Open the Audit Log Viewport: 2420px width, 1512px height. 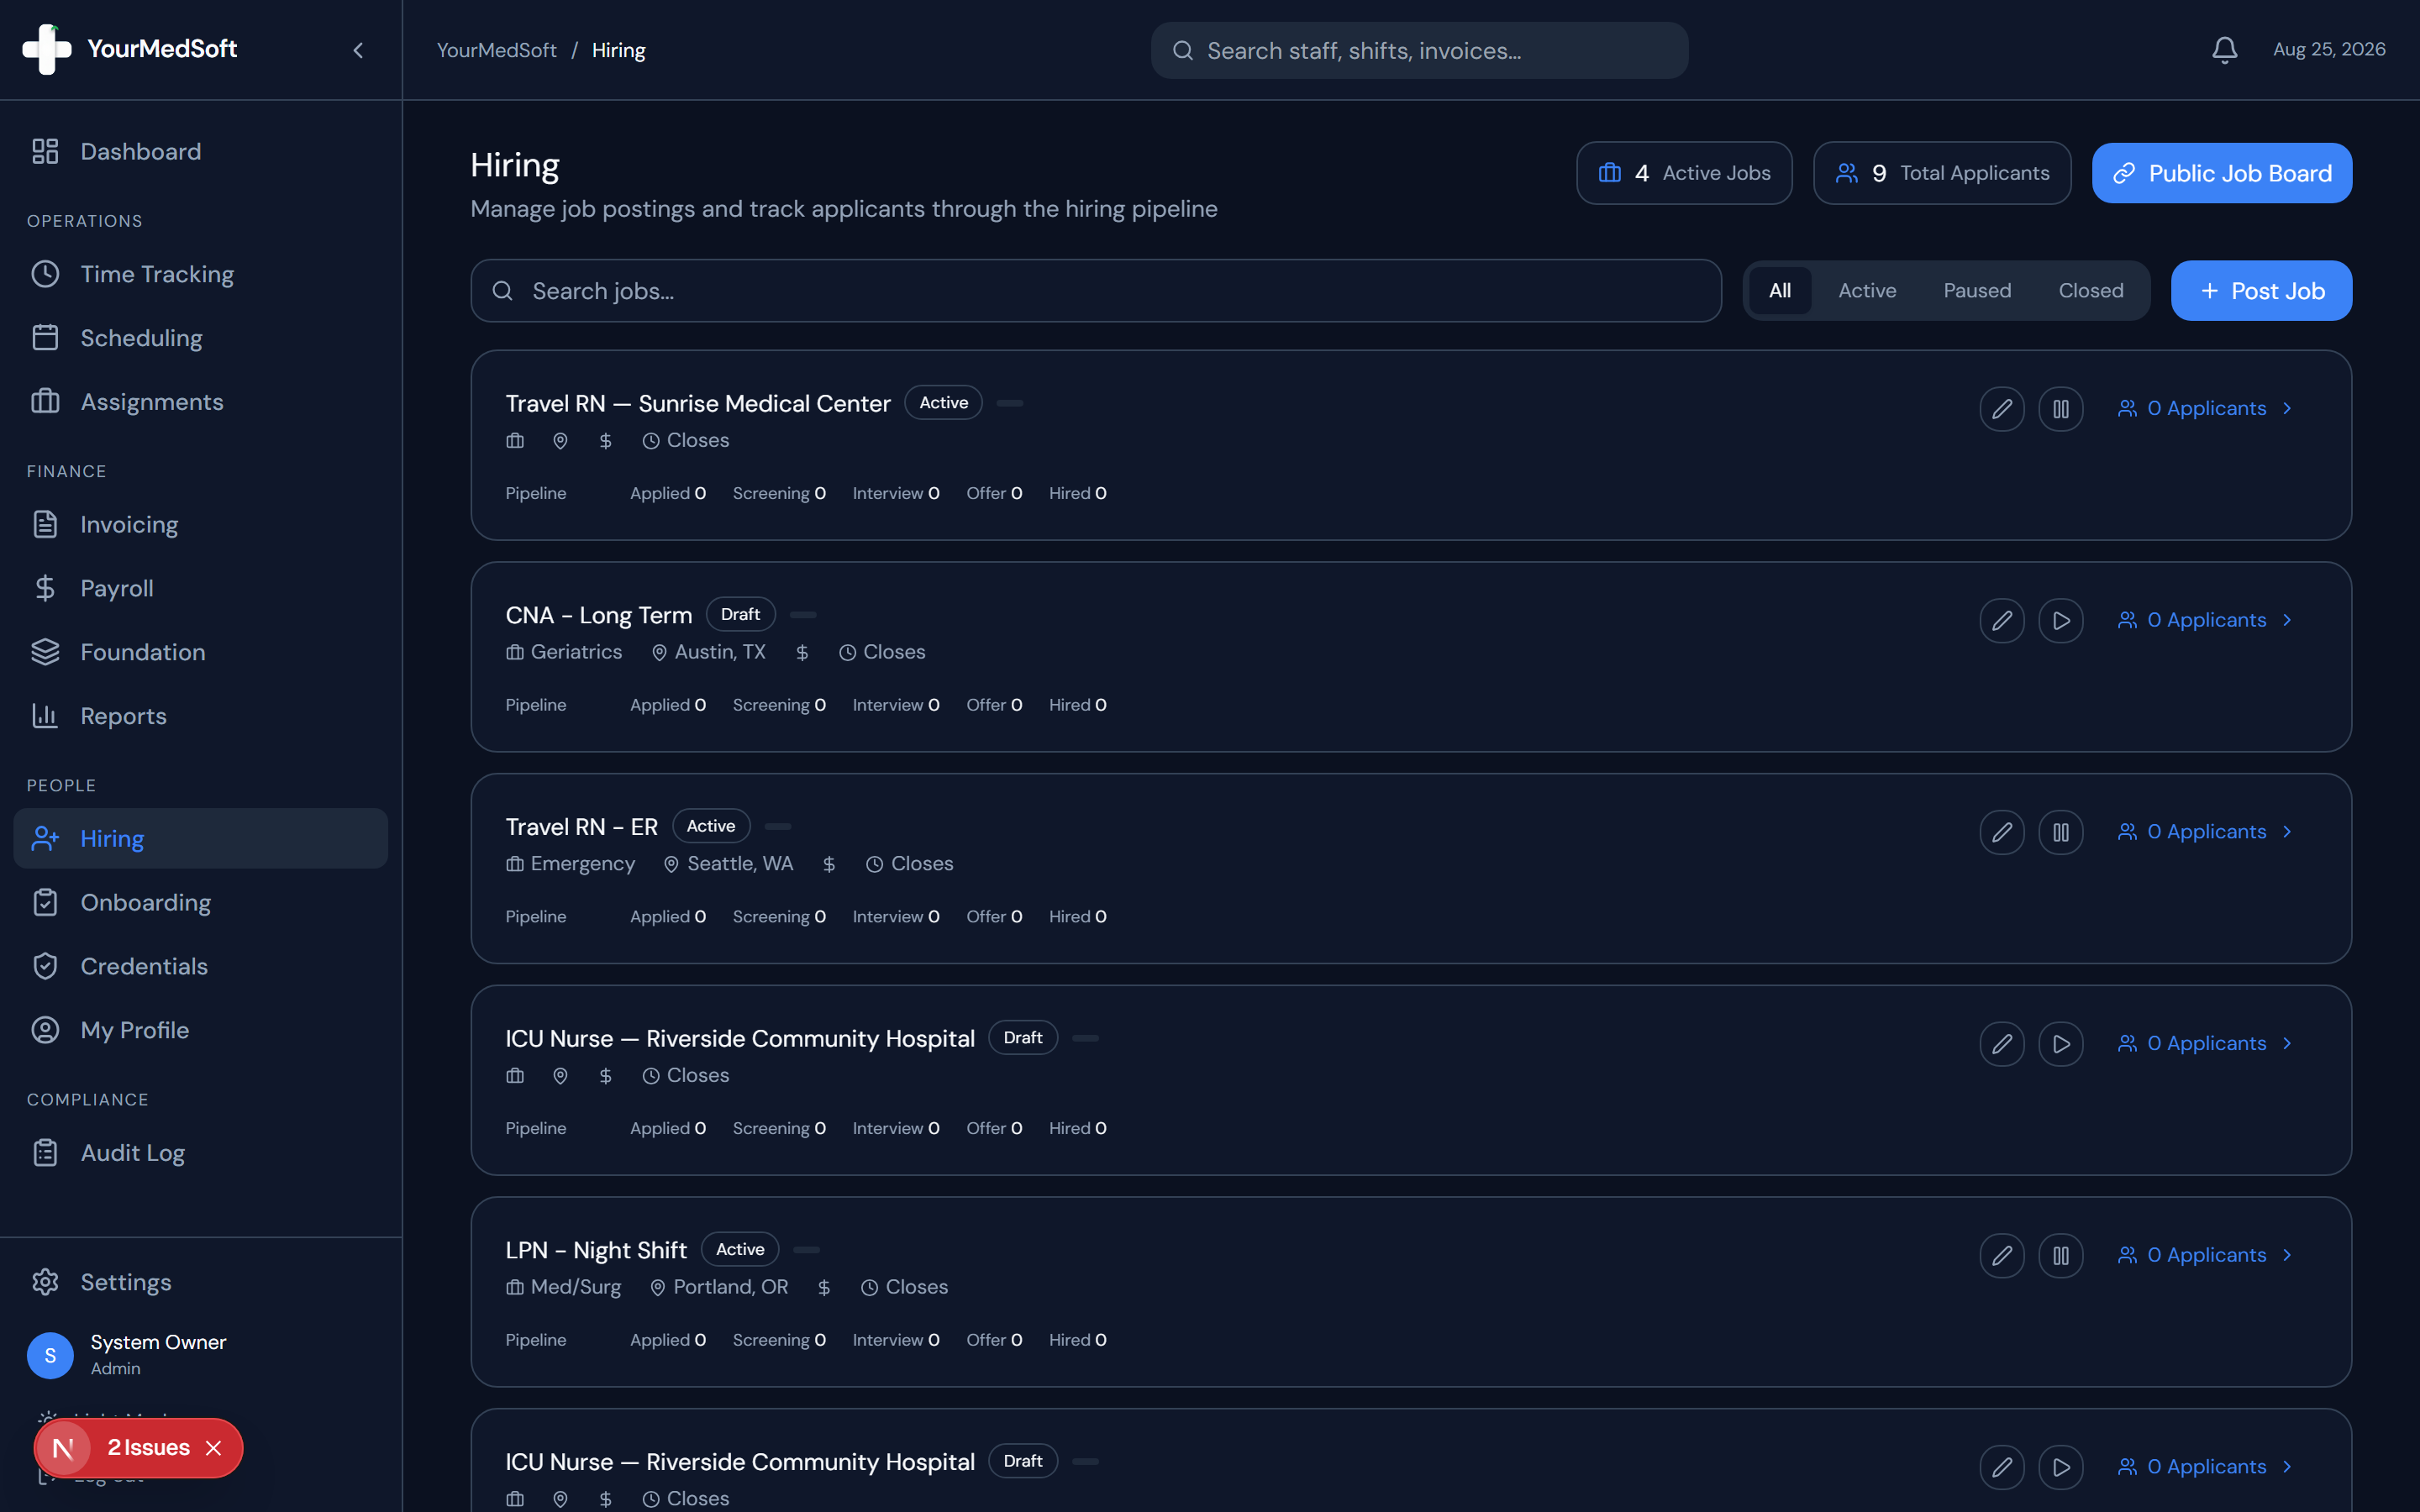tap(201, 1153)
